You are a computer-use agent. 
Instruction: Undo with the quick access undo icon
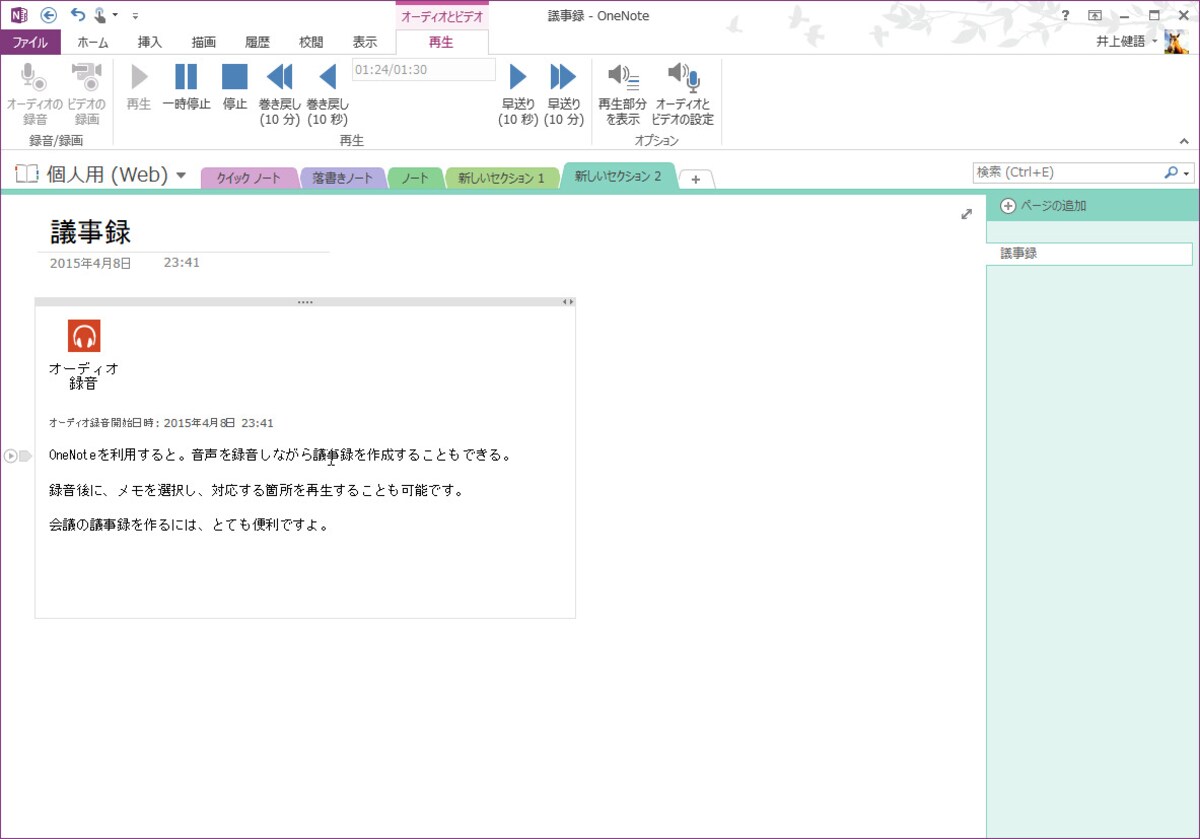click(77, 15)
